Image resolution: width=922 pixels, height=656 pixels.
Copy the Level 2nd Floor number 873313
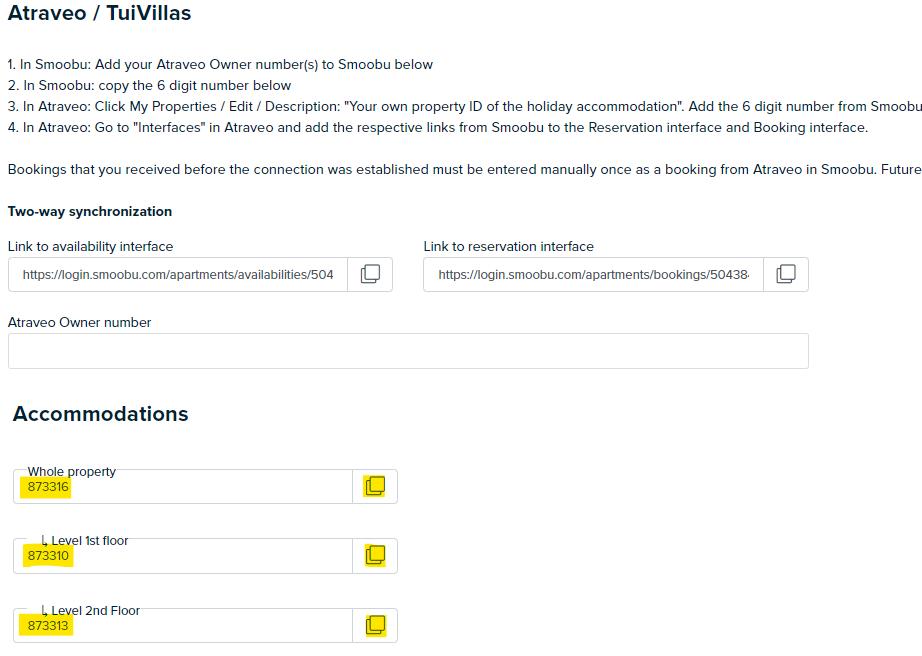375,625
